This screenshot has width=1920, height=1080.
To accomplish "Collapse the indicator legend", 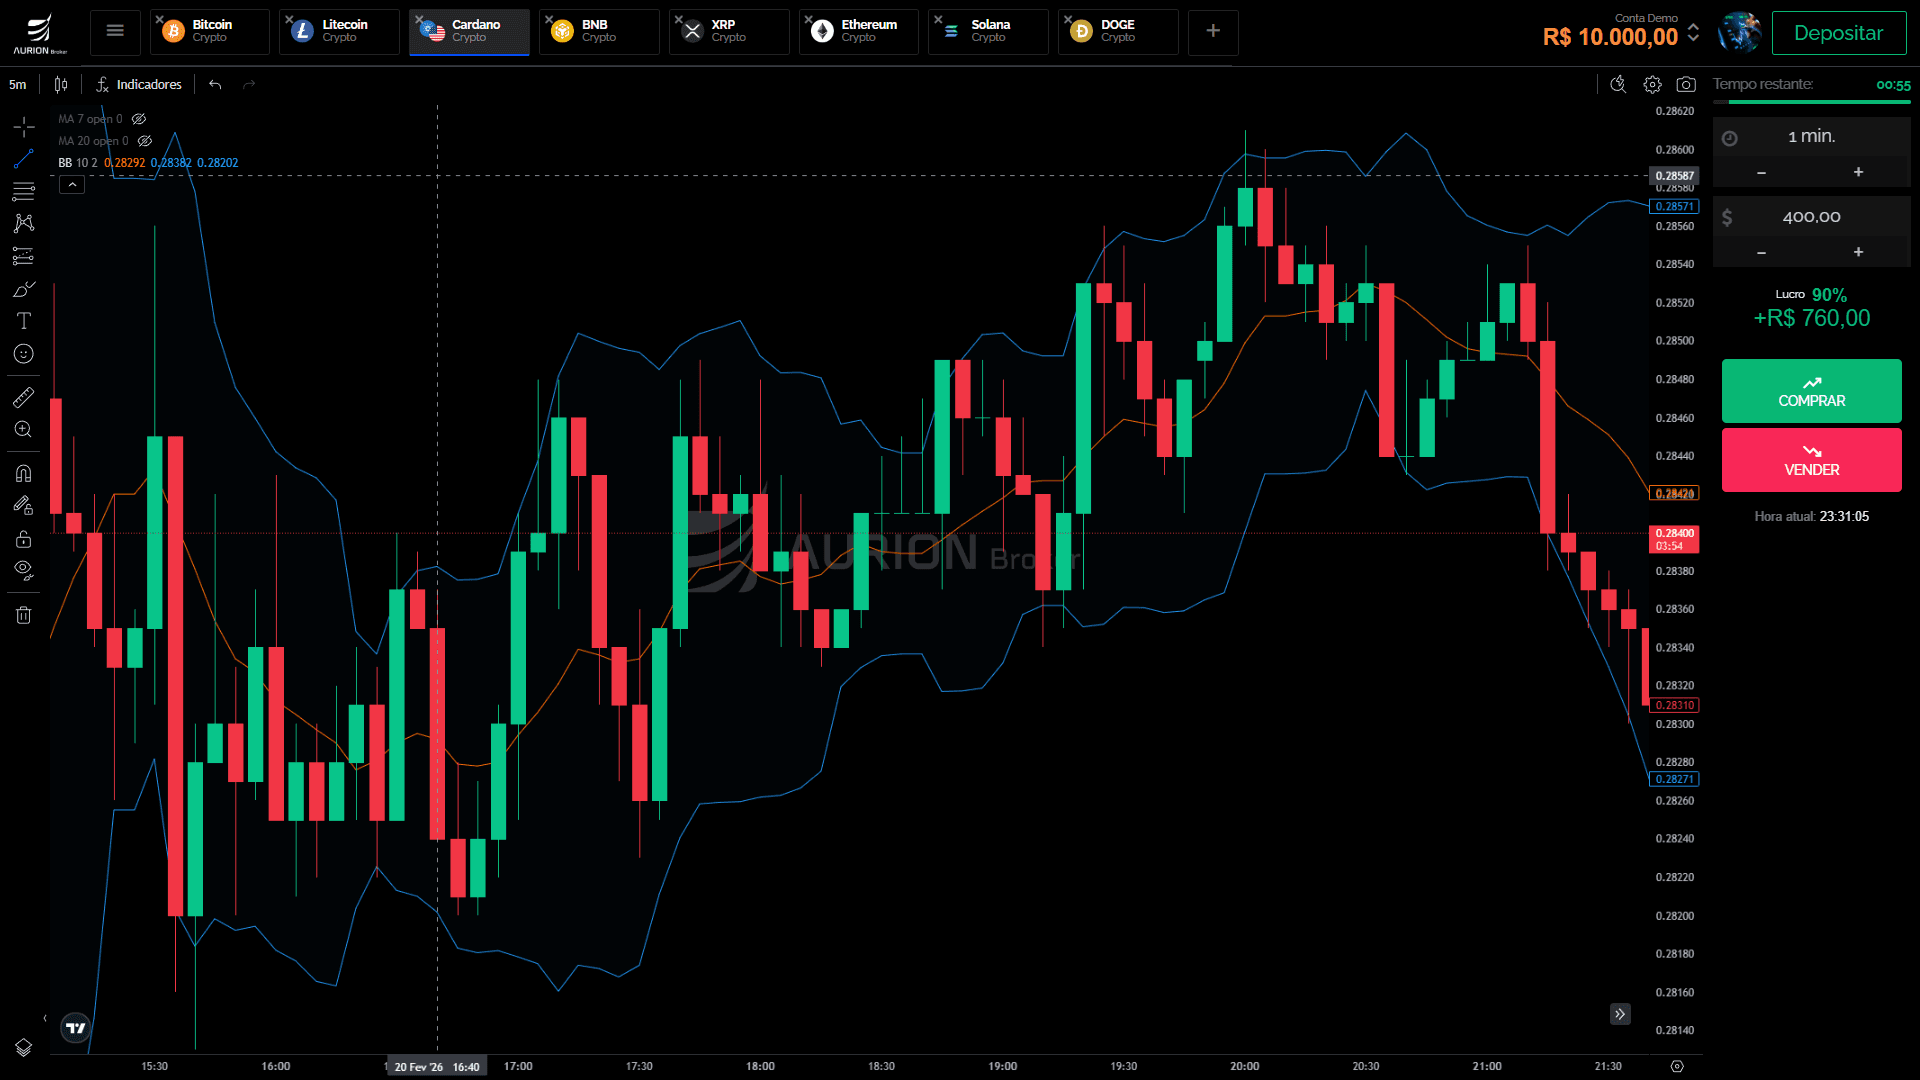I will pyautogui.click(x=72, y=185).
